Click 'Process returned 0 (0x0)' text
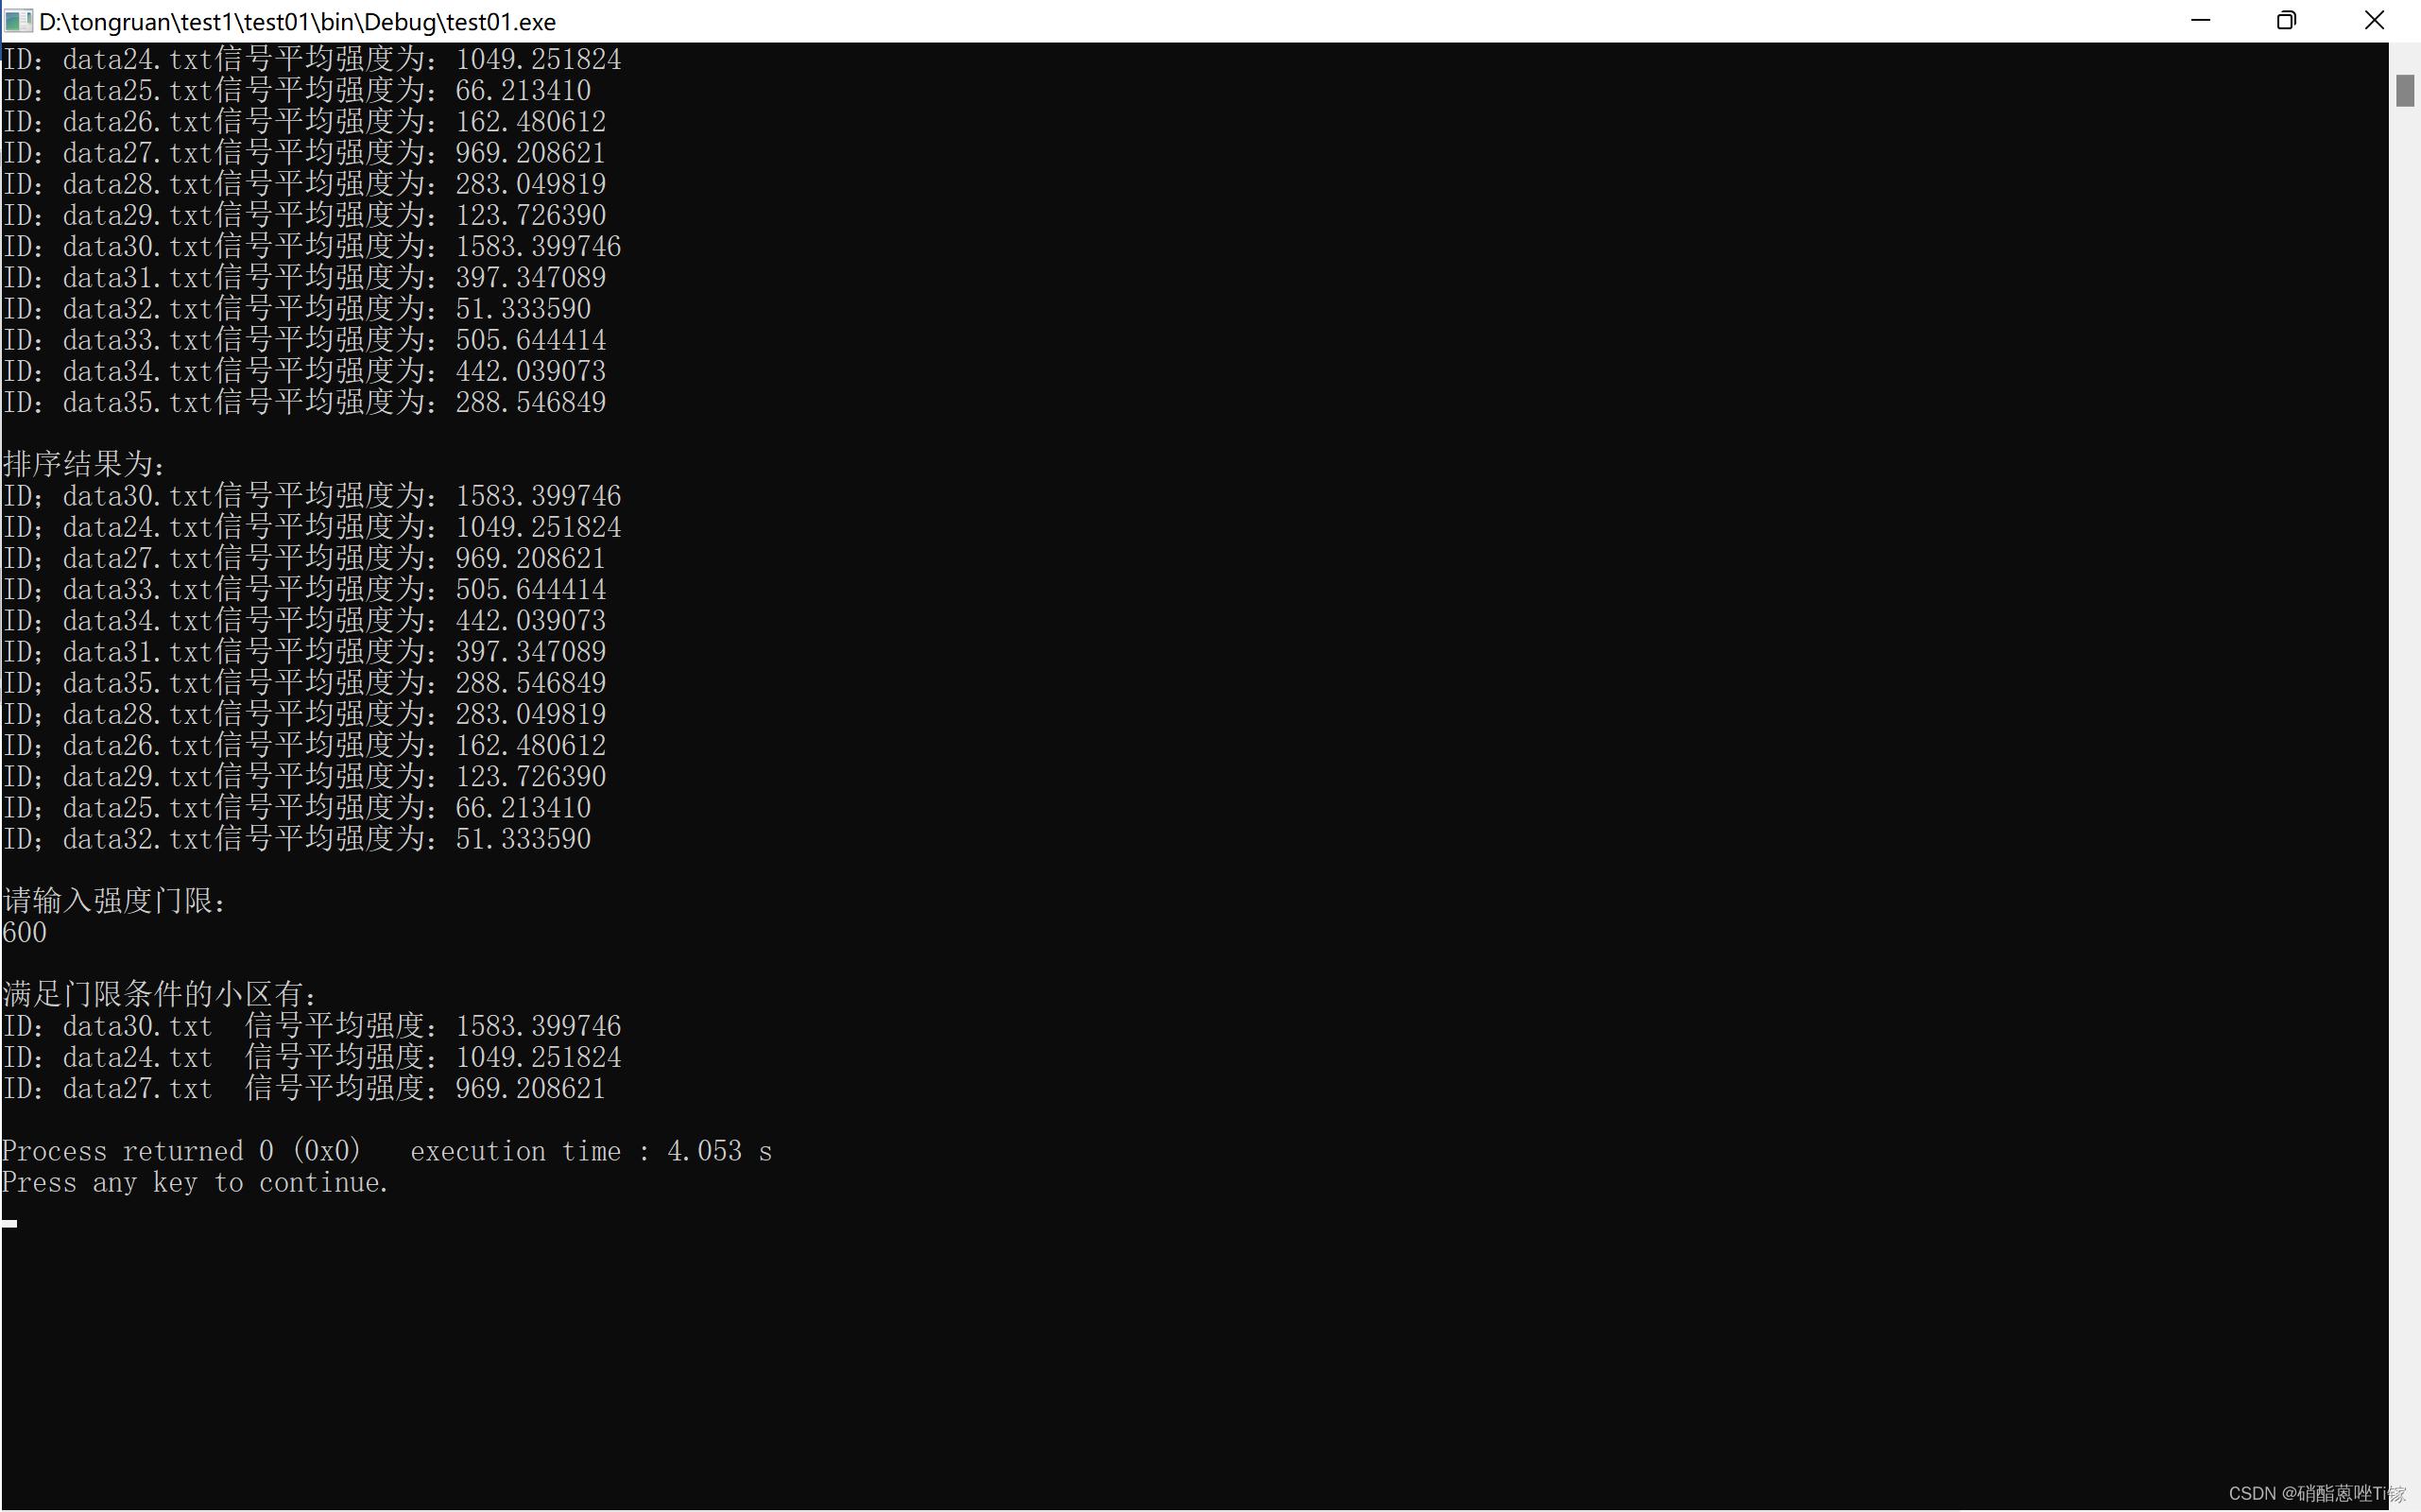 click(x=181, y=1151)
